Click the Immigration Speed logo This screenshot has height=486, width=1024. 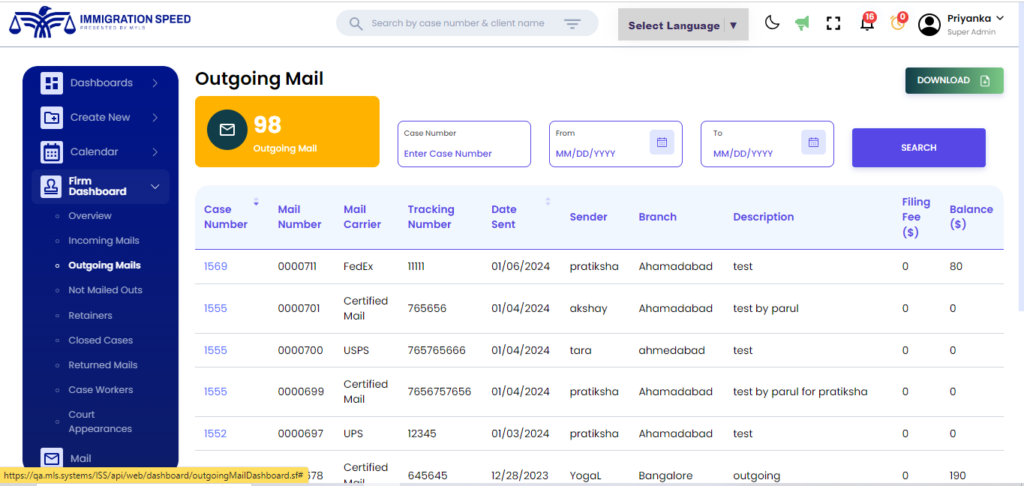(100, 22)
